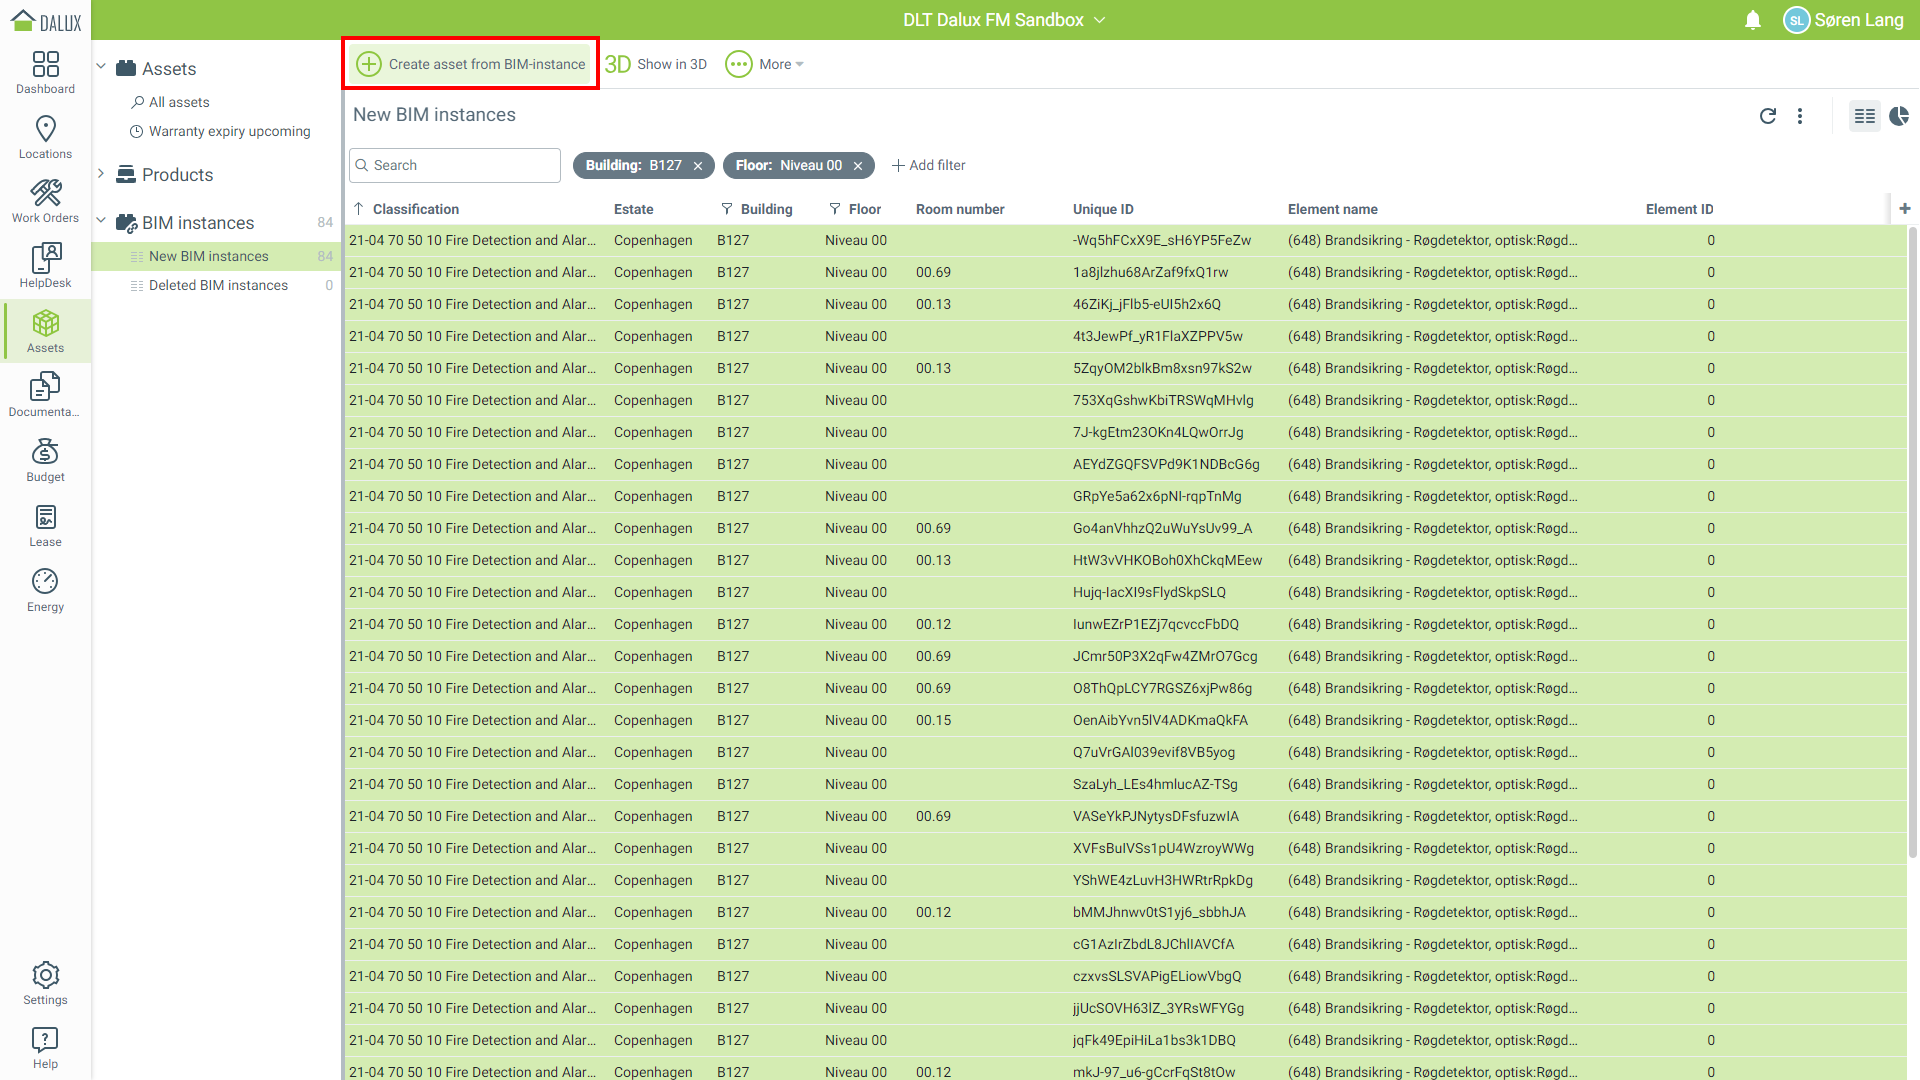Click Add filter
The image size is (1920, 1080).
click(928, 165)
